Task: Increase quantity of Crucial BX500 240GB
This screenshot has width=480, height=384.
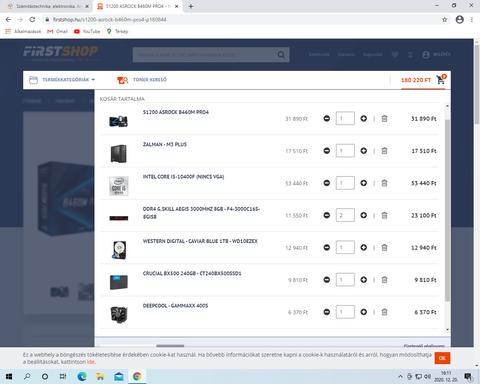Action: click(x=364, y=280)
